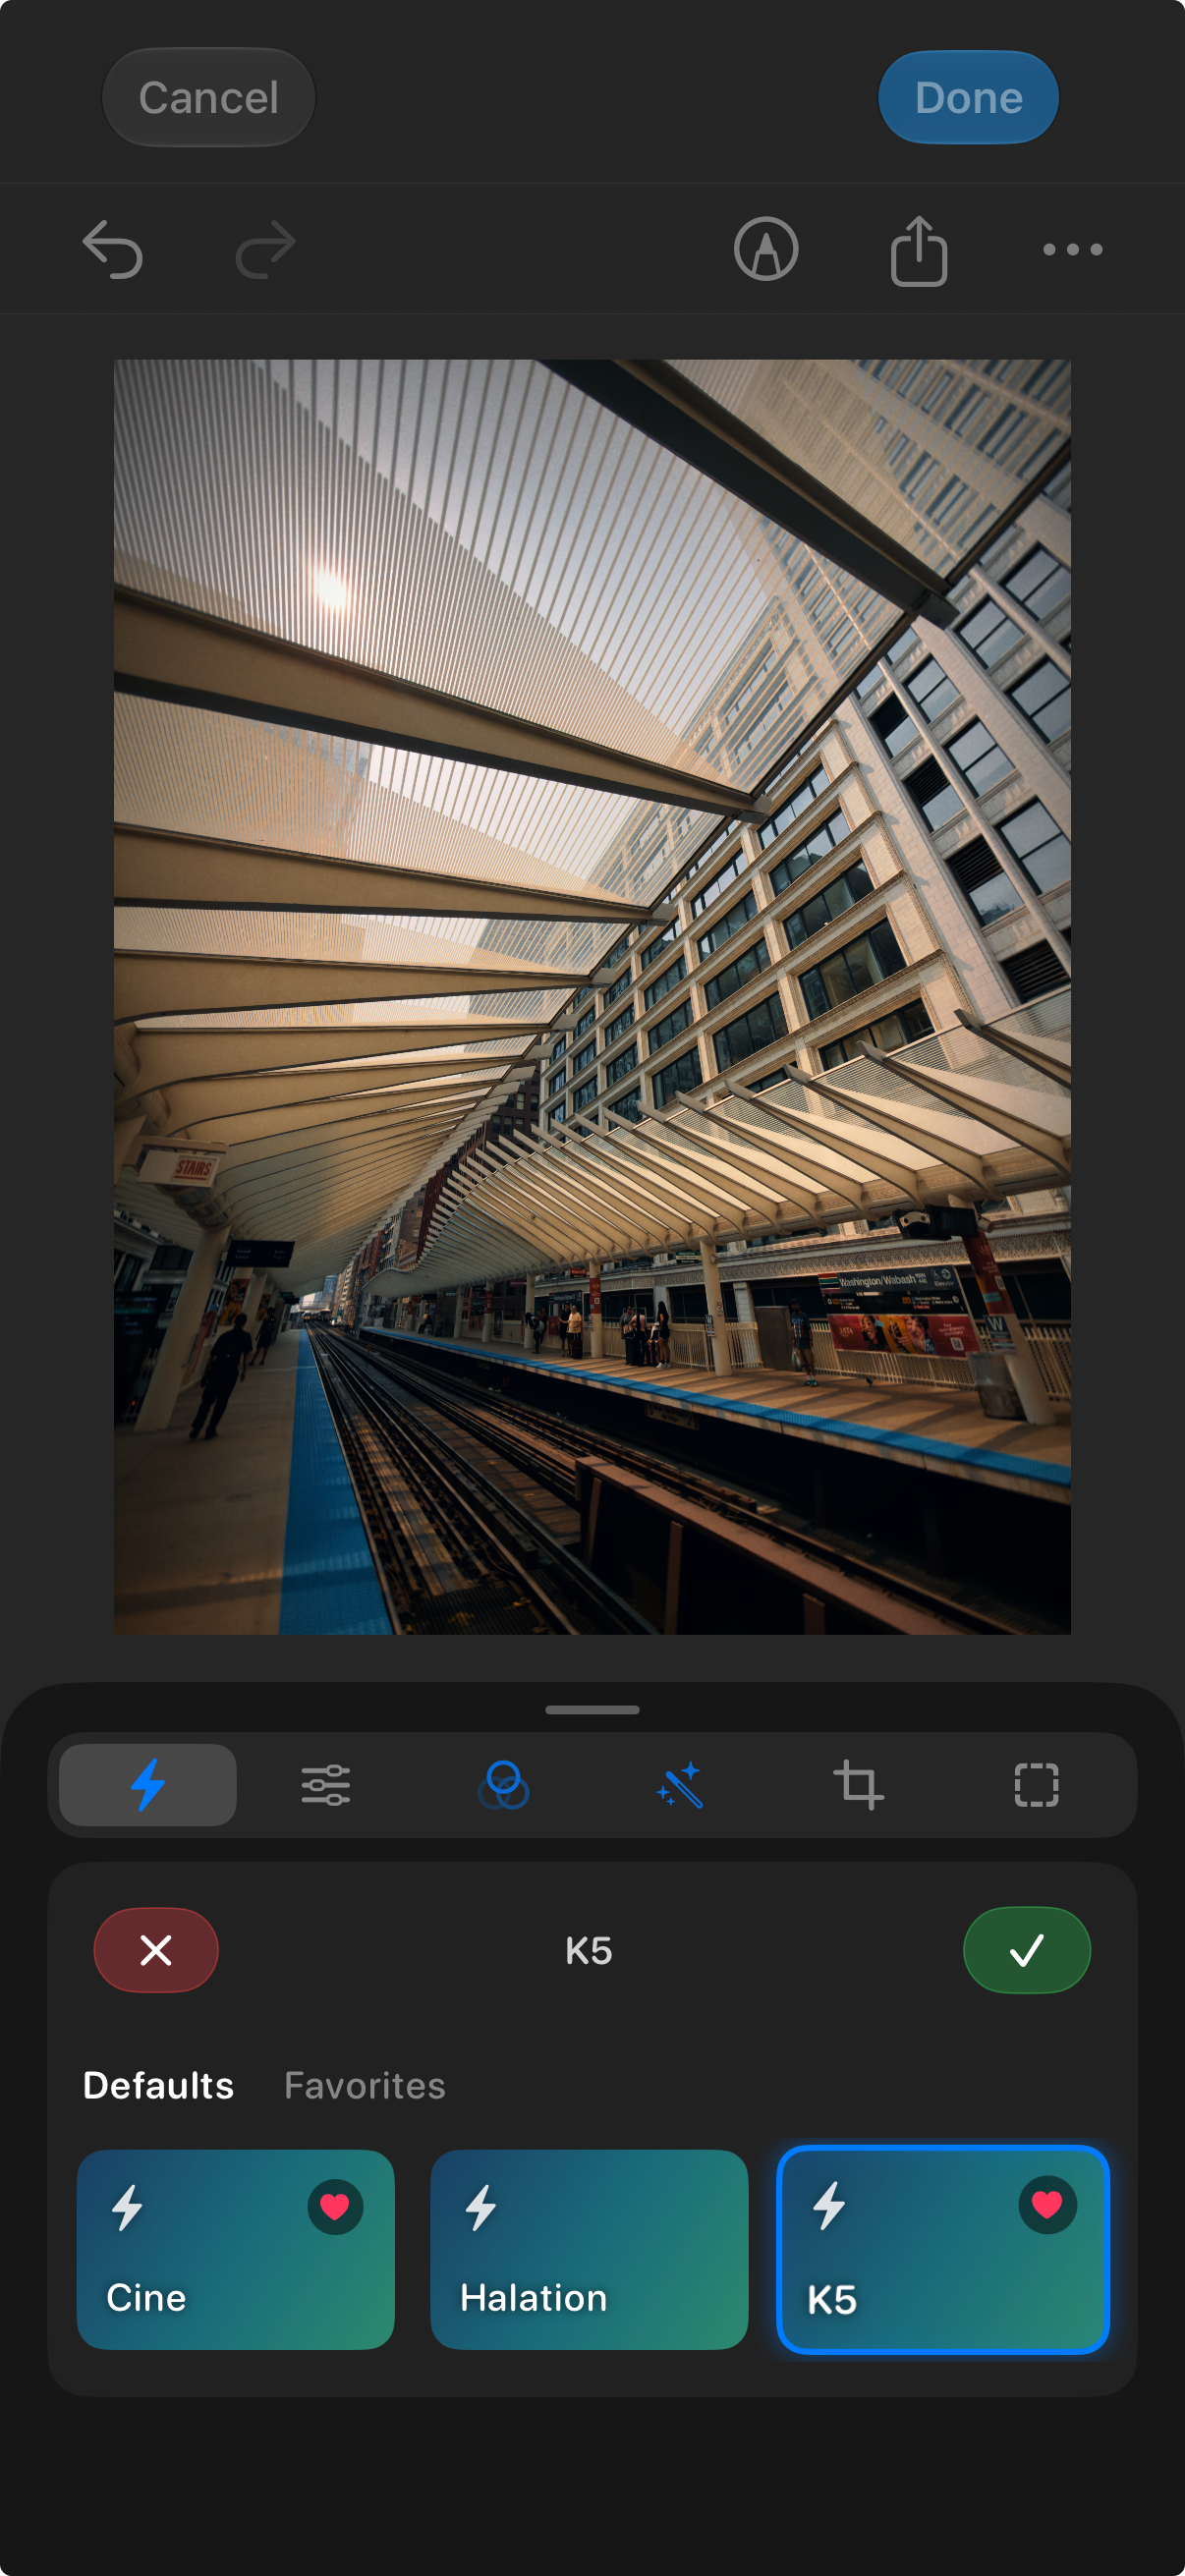Open the three-dot more options menu
The width and height of the screenshot is (1185, 2576).
1073,250
